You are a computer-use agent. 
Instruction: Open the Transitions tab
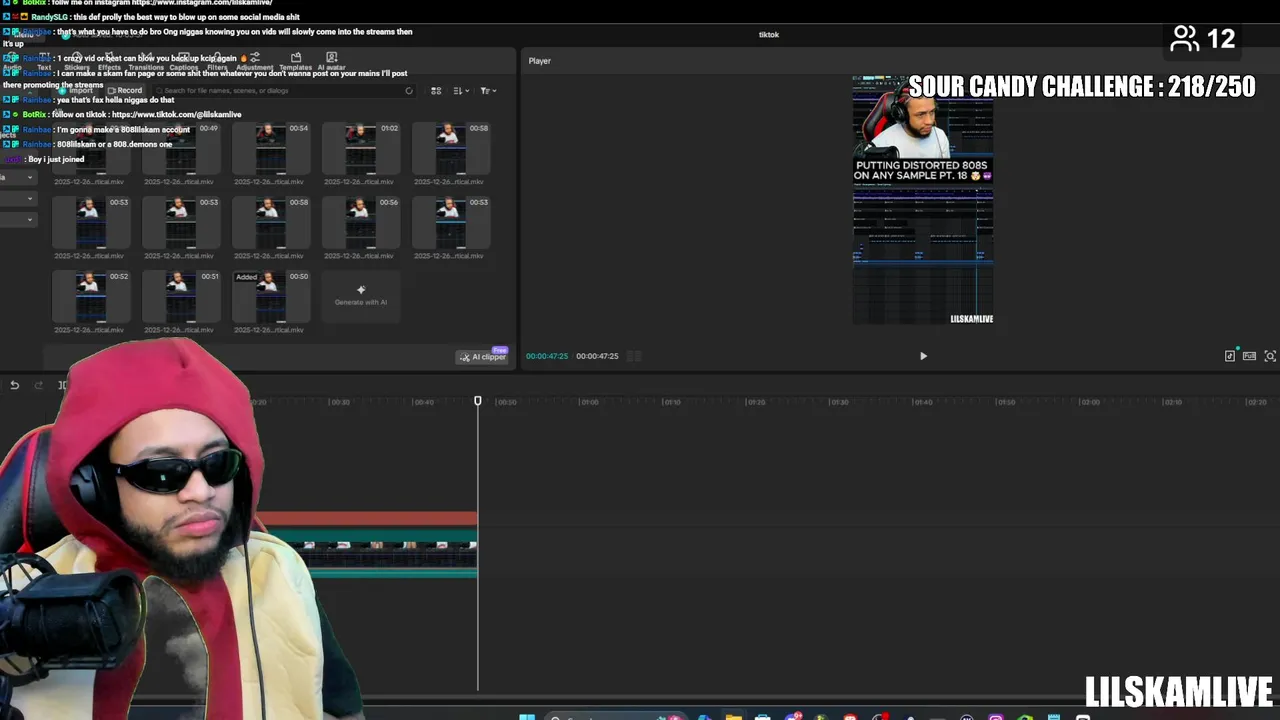146,62
